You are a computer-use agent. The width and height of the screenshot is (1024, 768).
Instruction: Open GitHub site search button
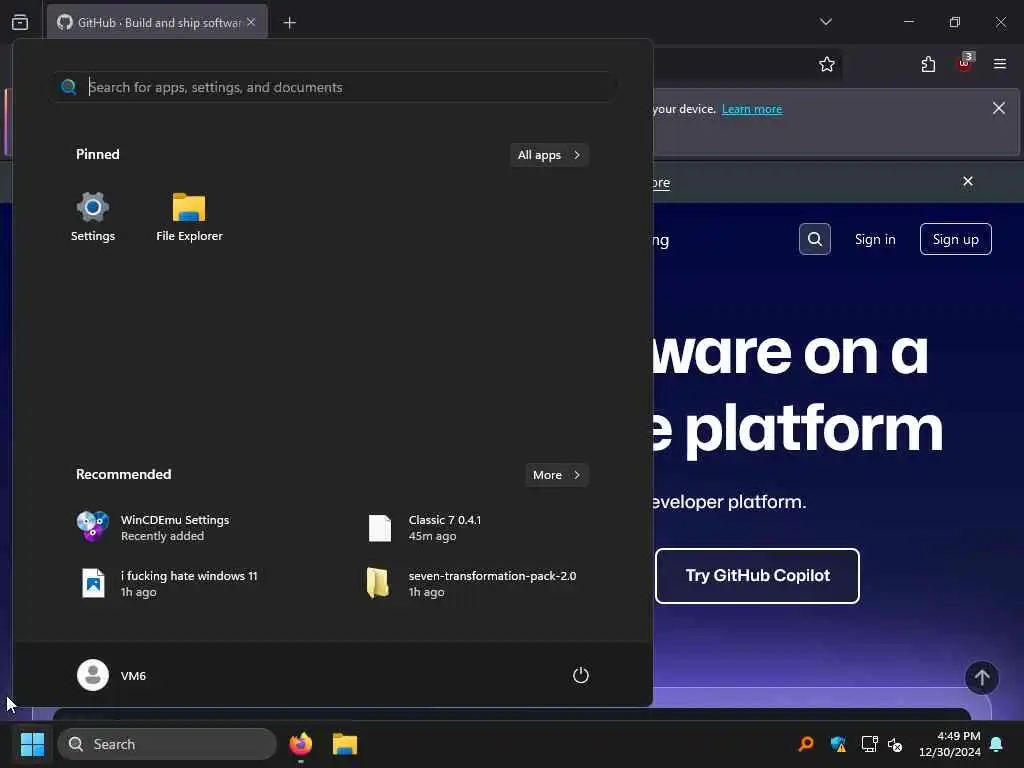(x=814, y=239)
